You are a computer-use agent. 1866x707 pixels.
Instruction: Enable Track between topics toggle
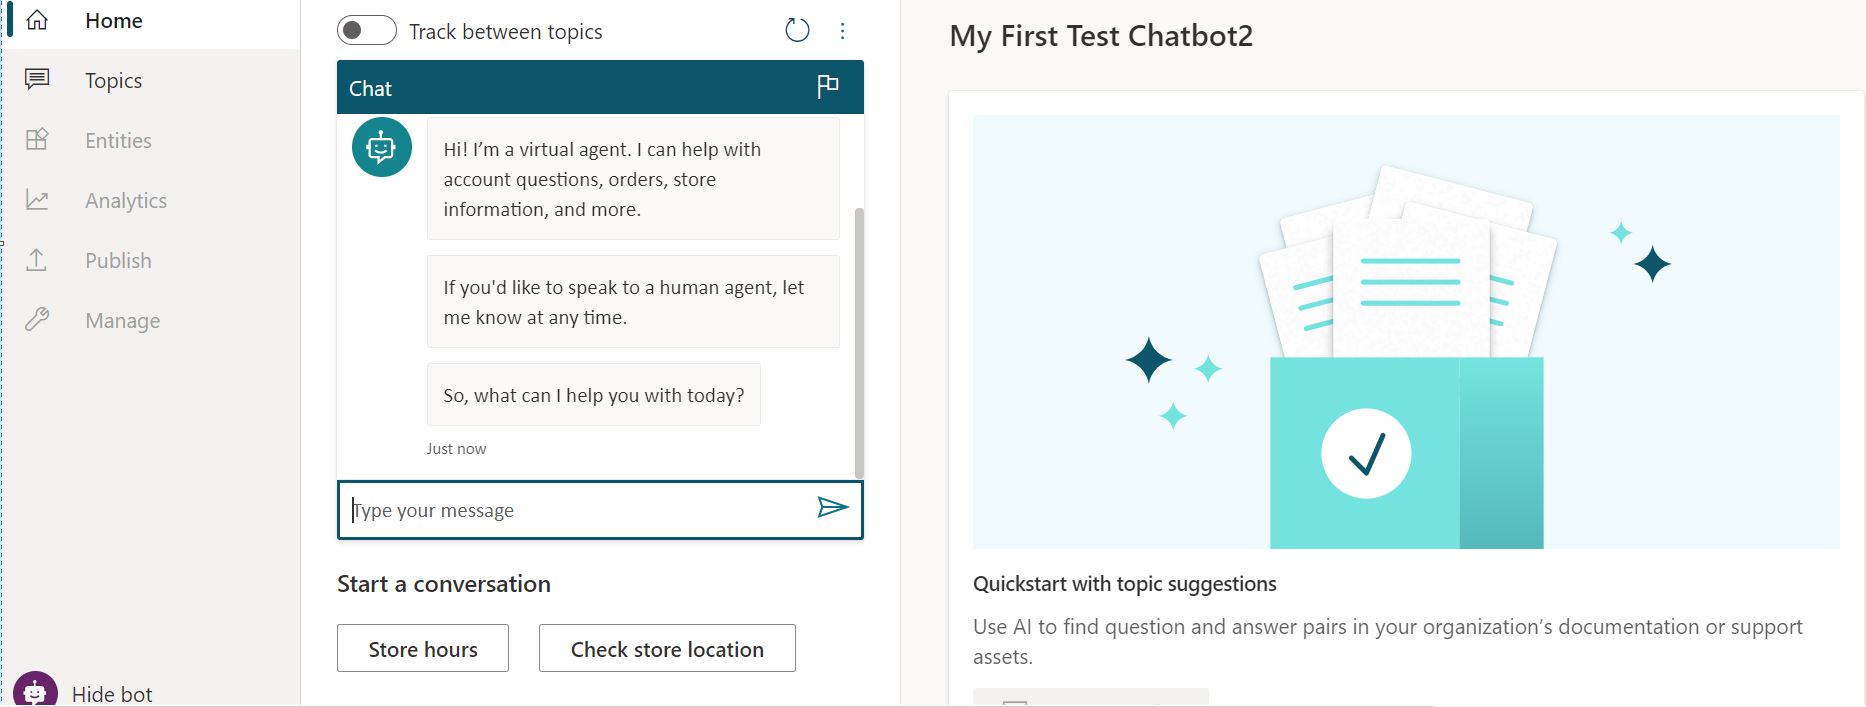click(x=367, y=30)
